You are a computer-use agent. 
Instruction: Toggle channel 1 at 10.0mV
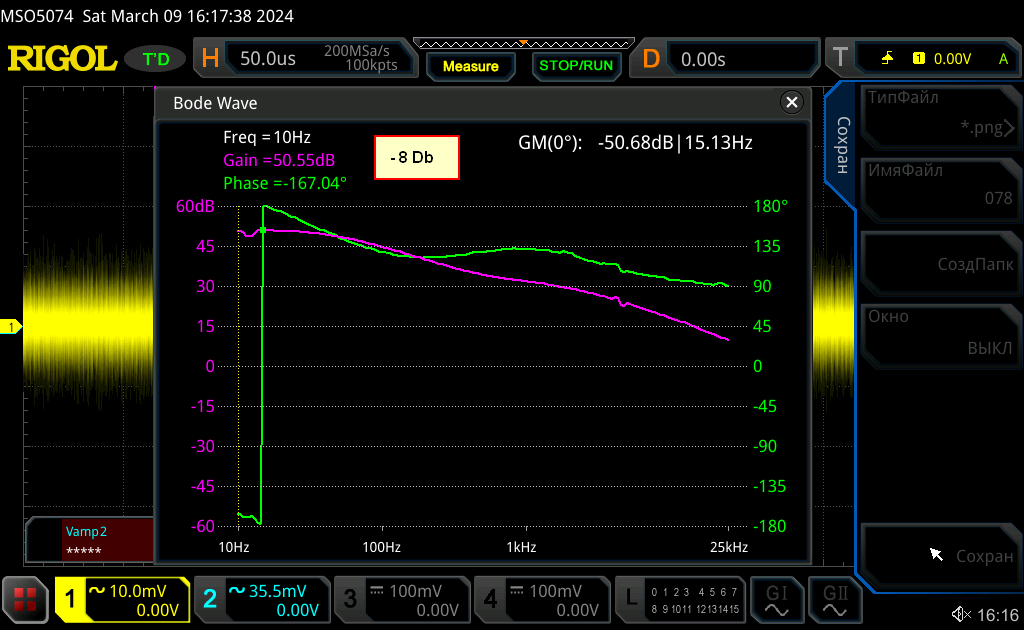coord(122,599)
